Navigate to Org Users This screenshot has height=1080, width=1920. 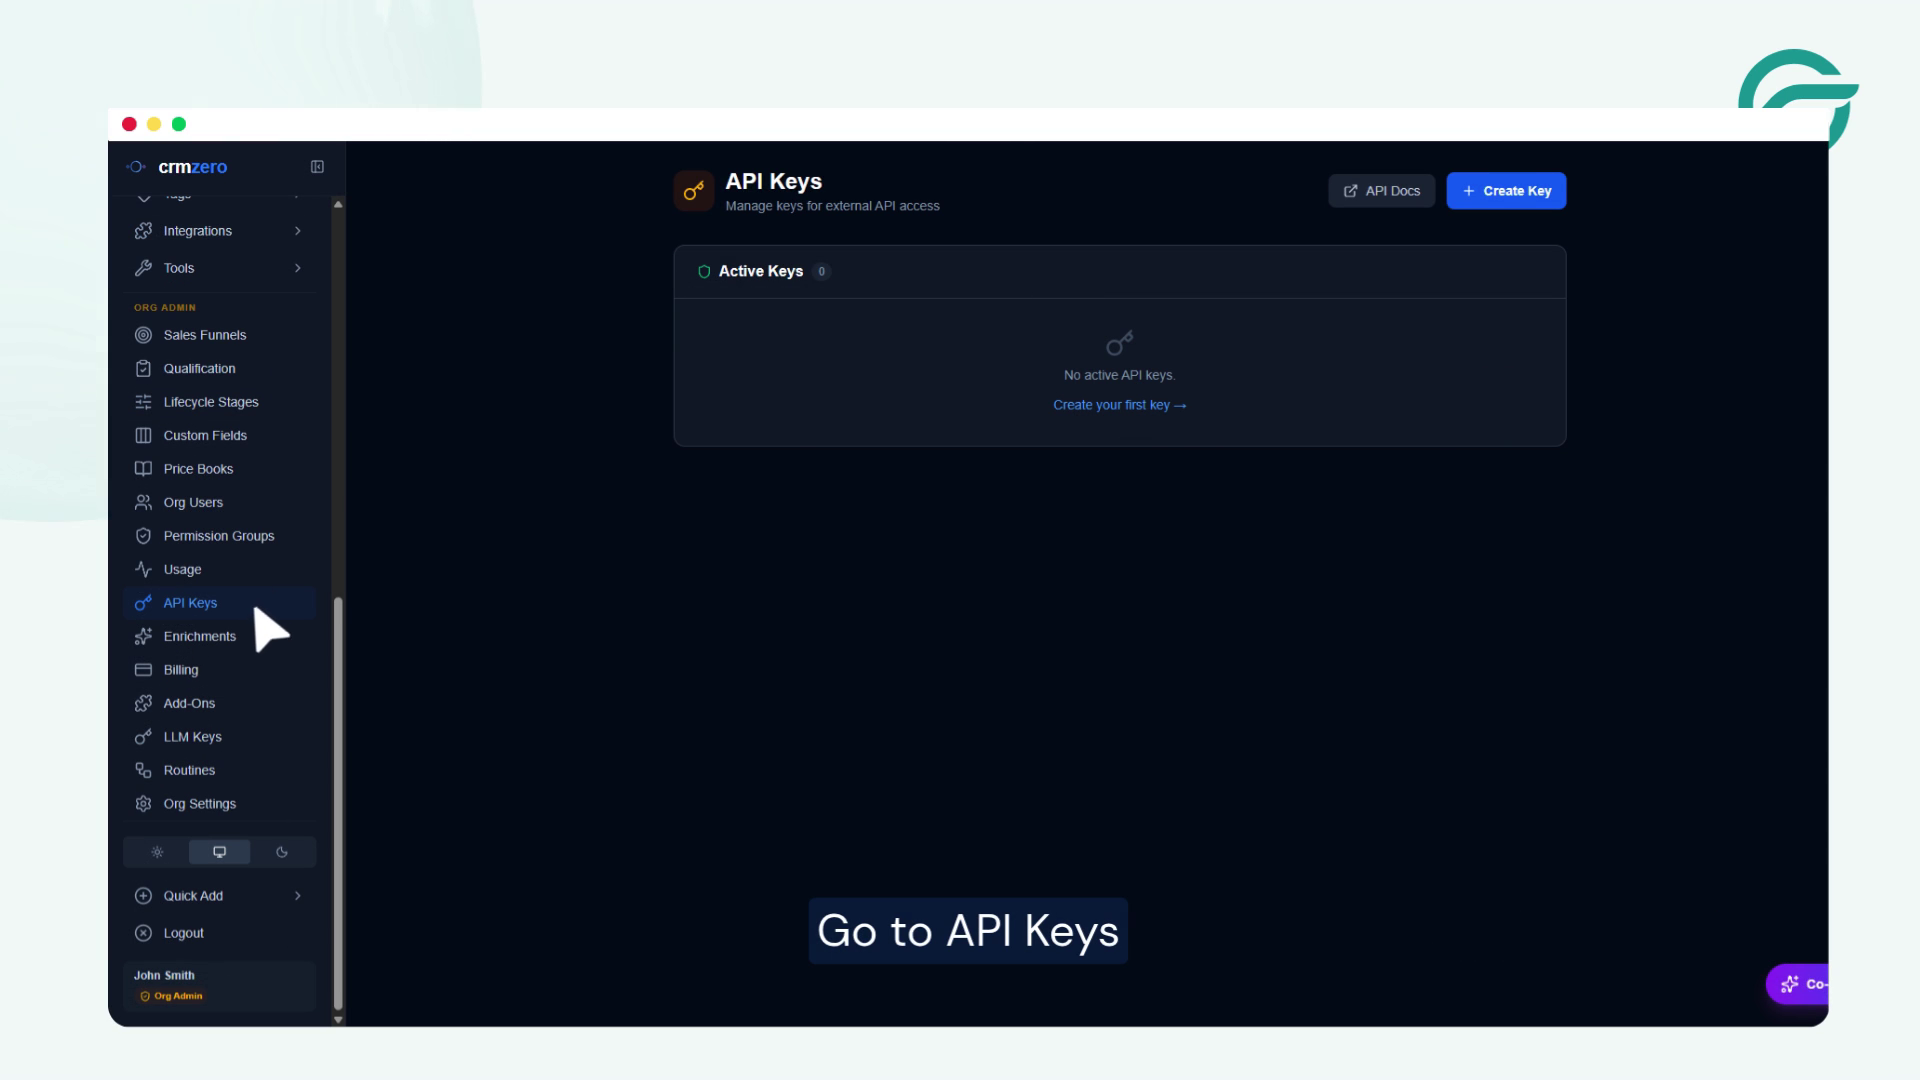point(219,502)
